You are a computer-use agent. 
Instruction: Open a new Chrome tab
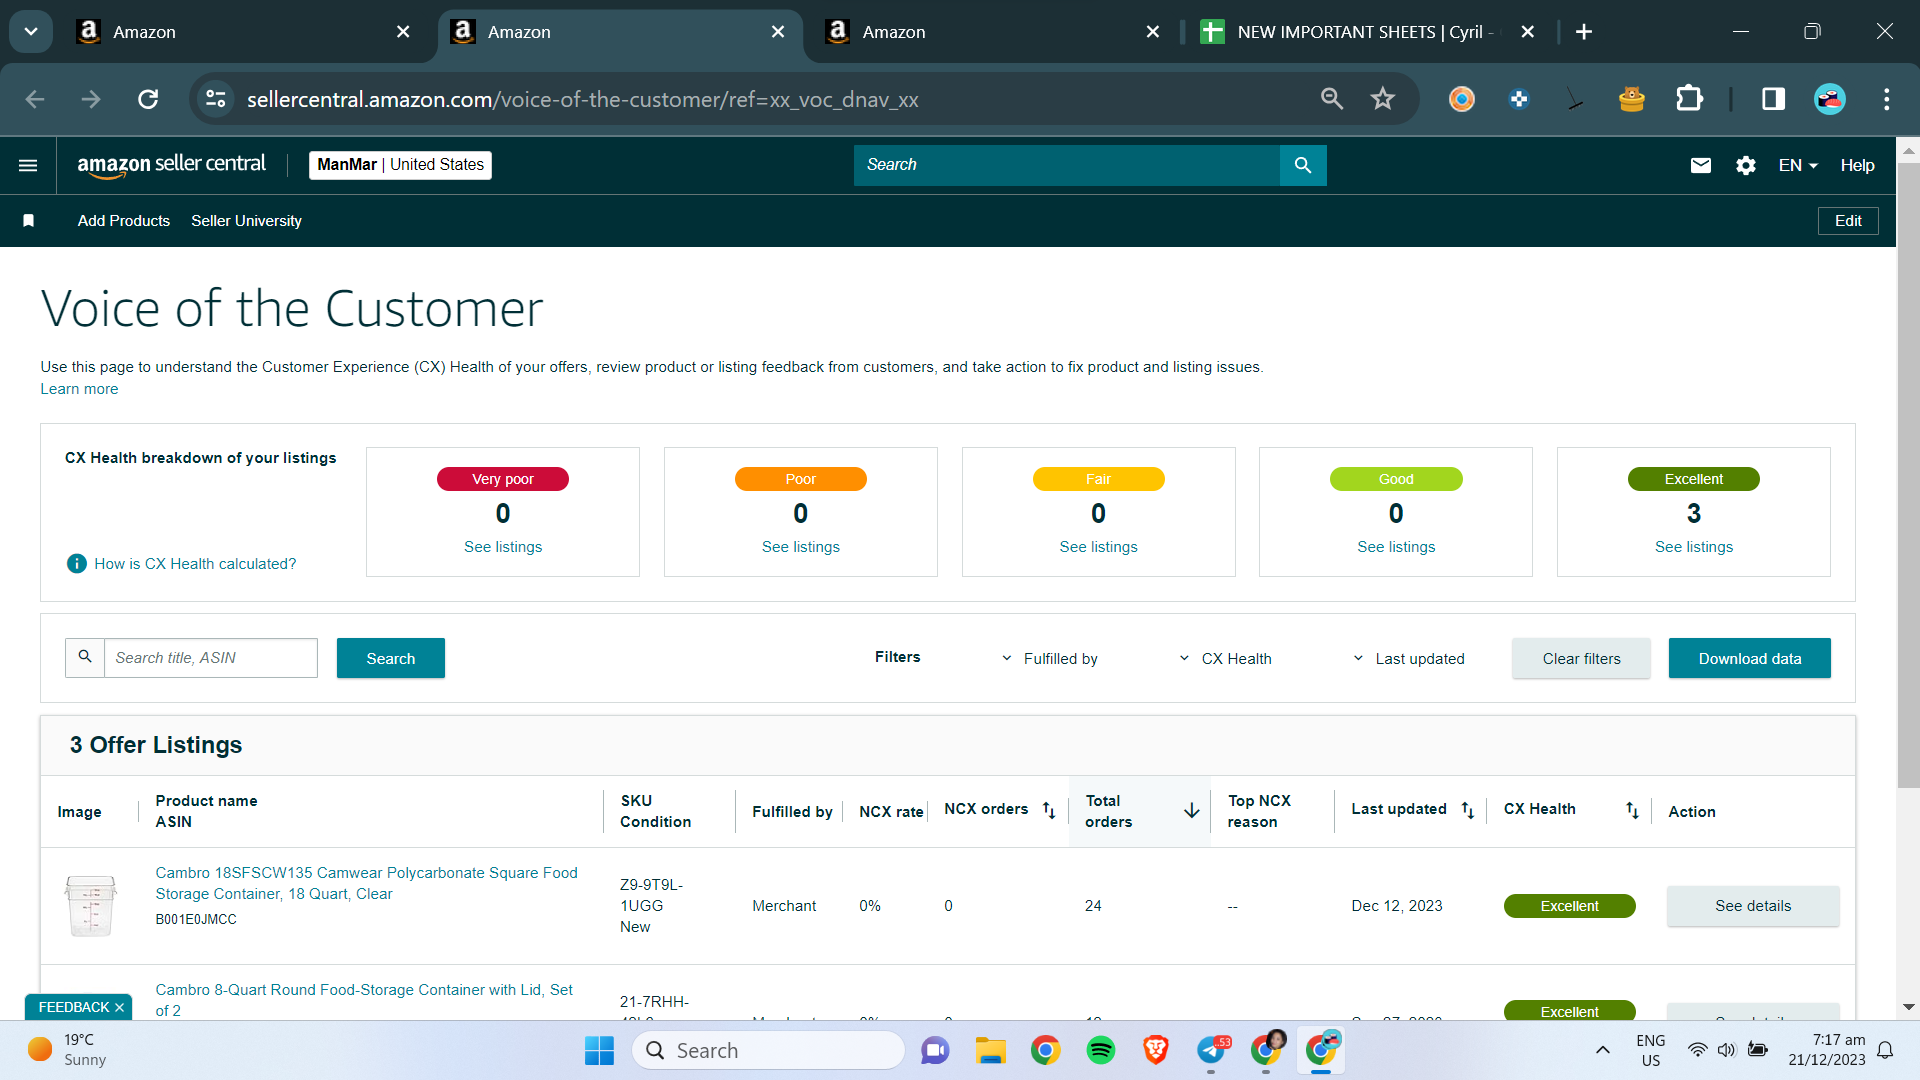[x=1584, y=32]
